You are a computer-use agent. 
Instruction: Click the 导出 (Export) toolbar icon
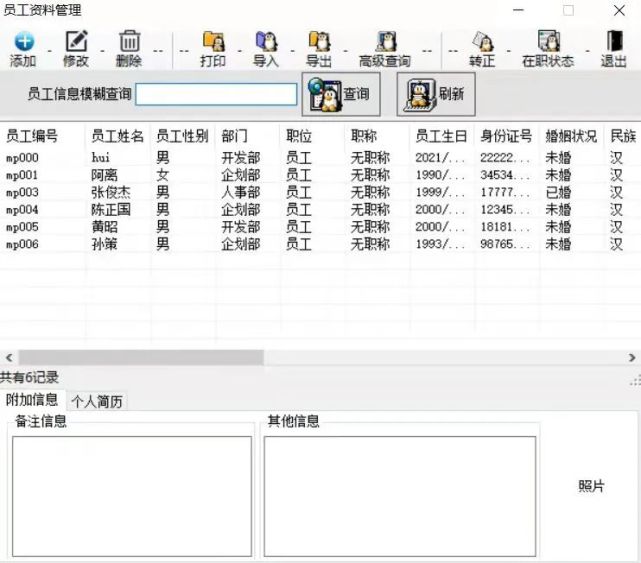pos(319,41)
